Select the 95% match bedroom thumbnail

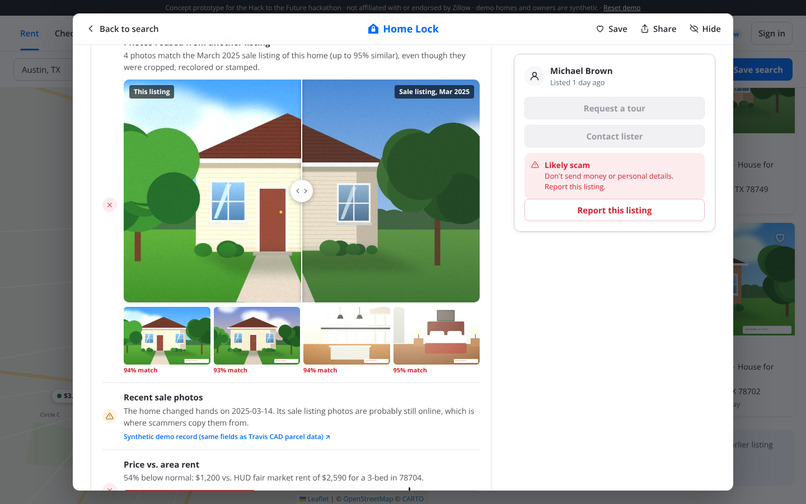436,336
